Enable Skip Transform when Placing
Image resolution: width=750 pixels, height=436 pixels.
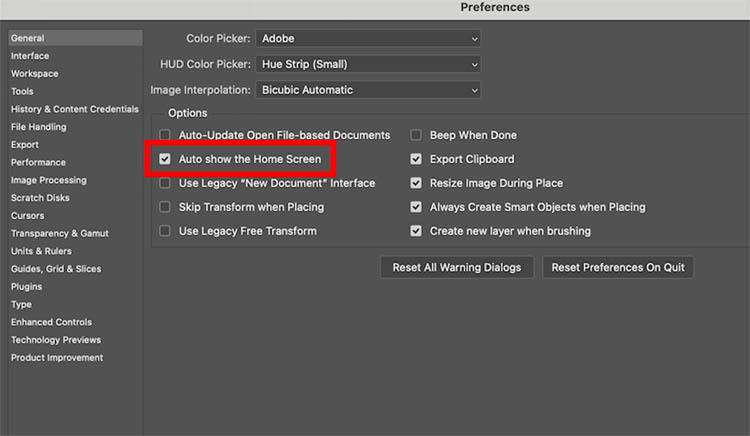(165, 207)
